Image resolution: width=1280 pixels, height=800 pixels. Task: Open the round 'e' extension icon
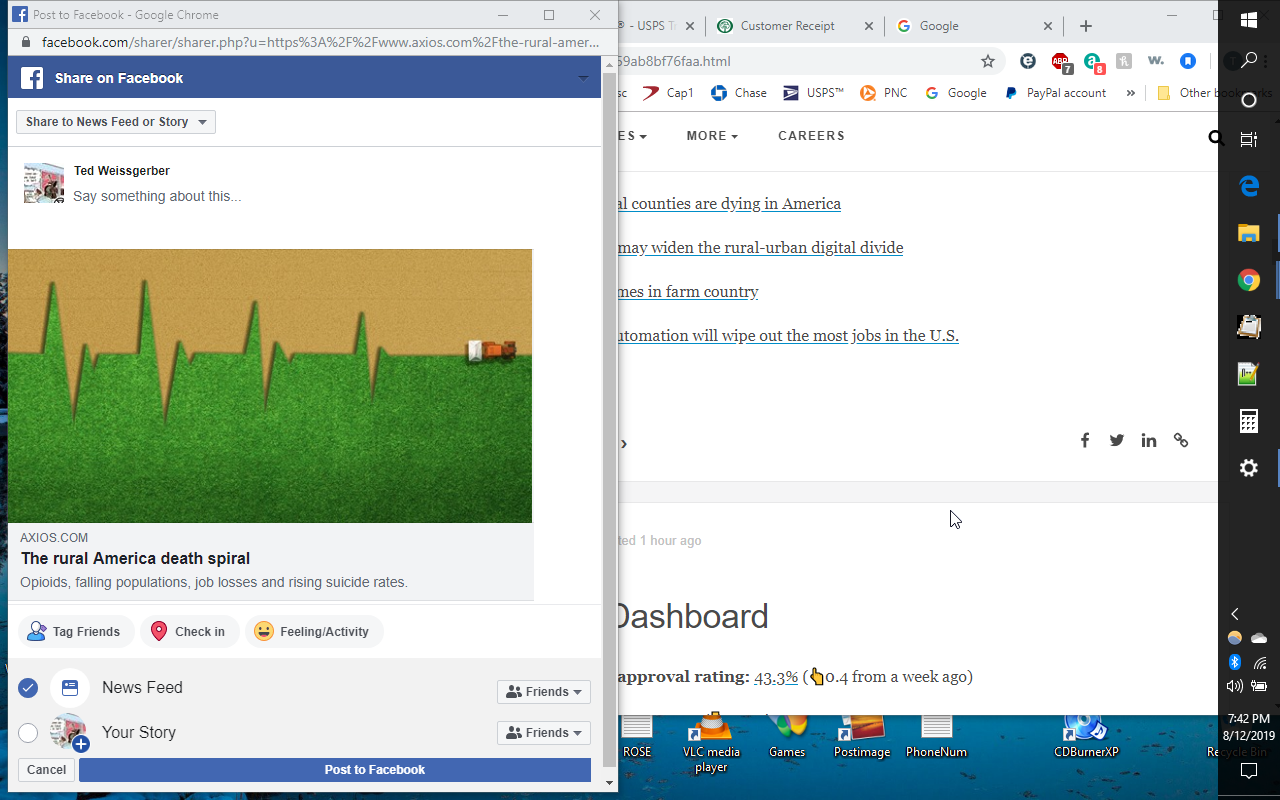click(1028, 61)
